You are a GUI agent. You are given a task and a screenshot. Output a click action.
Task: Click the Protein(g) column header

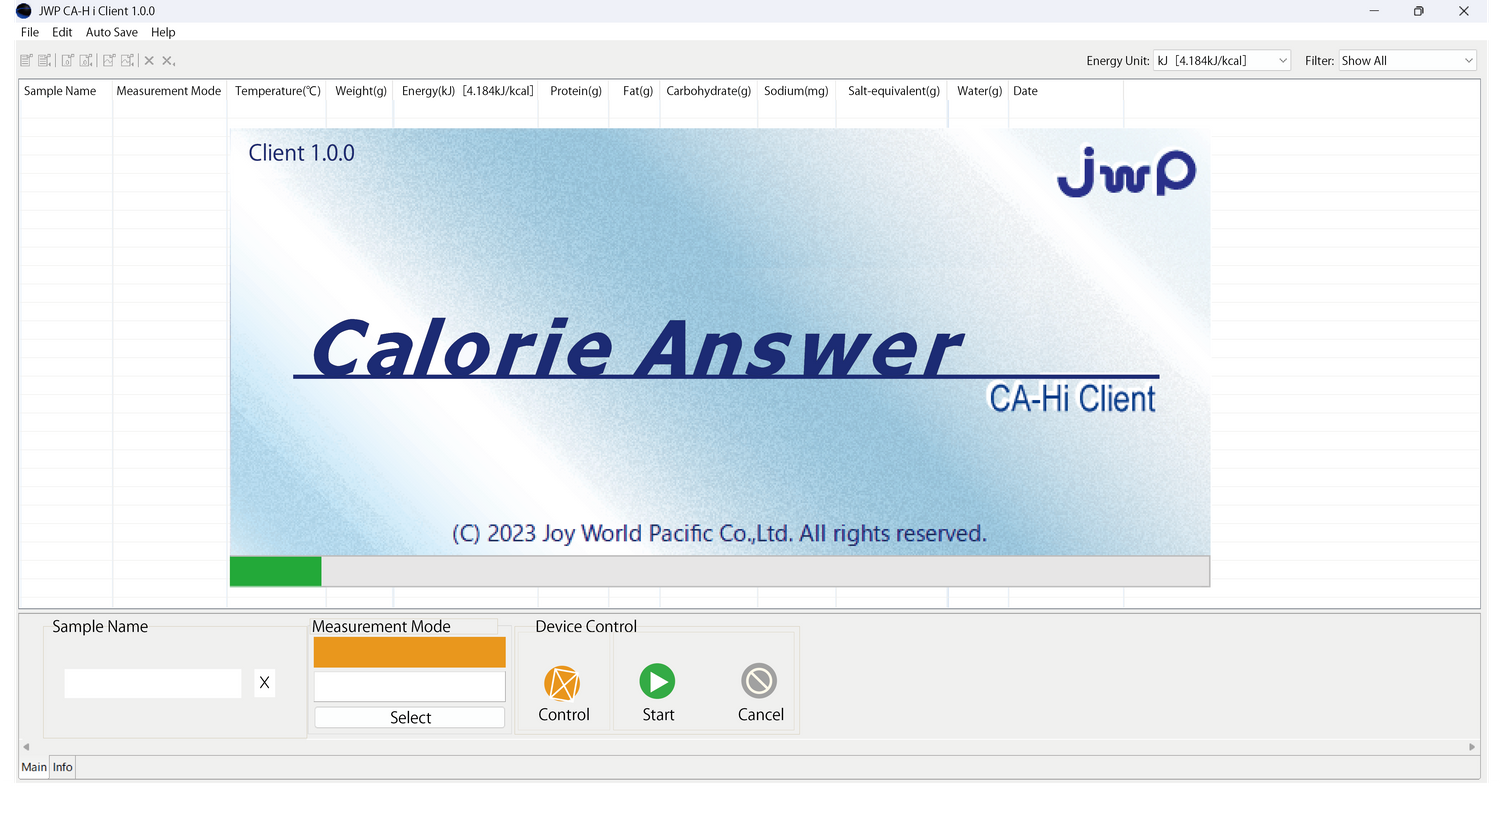[x=576, y=91]
